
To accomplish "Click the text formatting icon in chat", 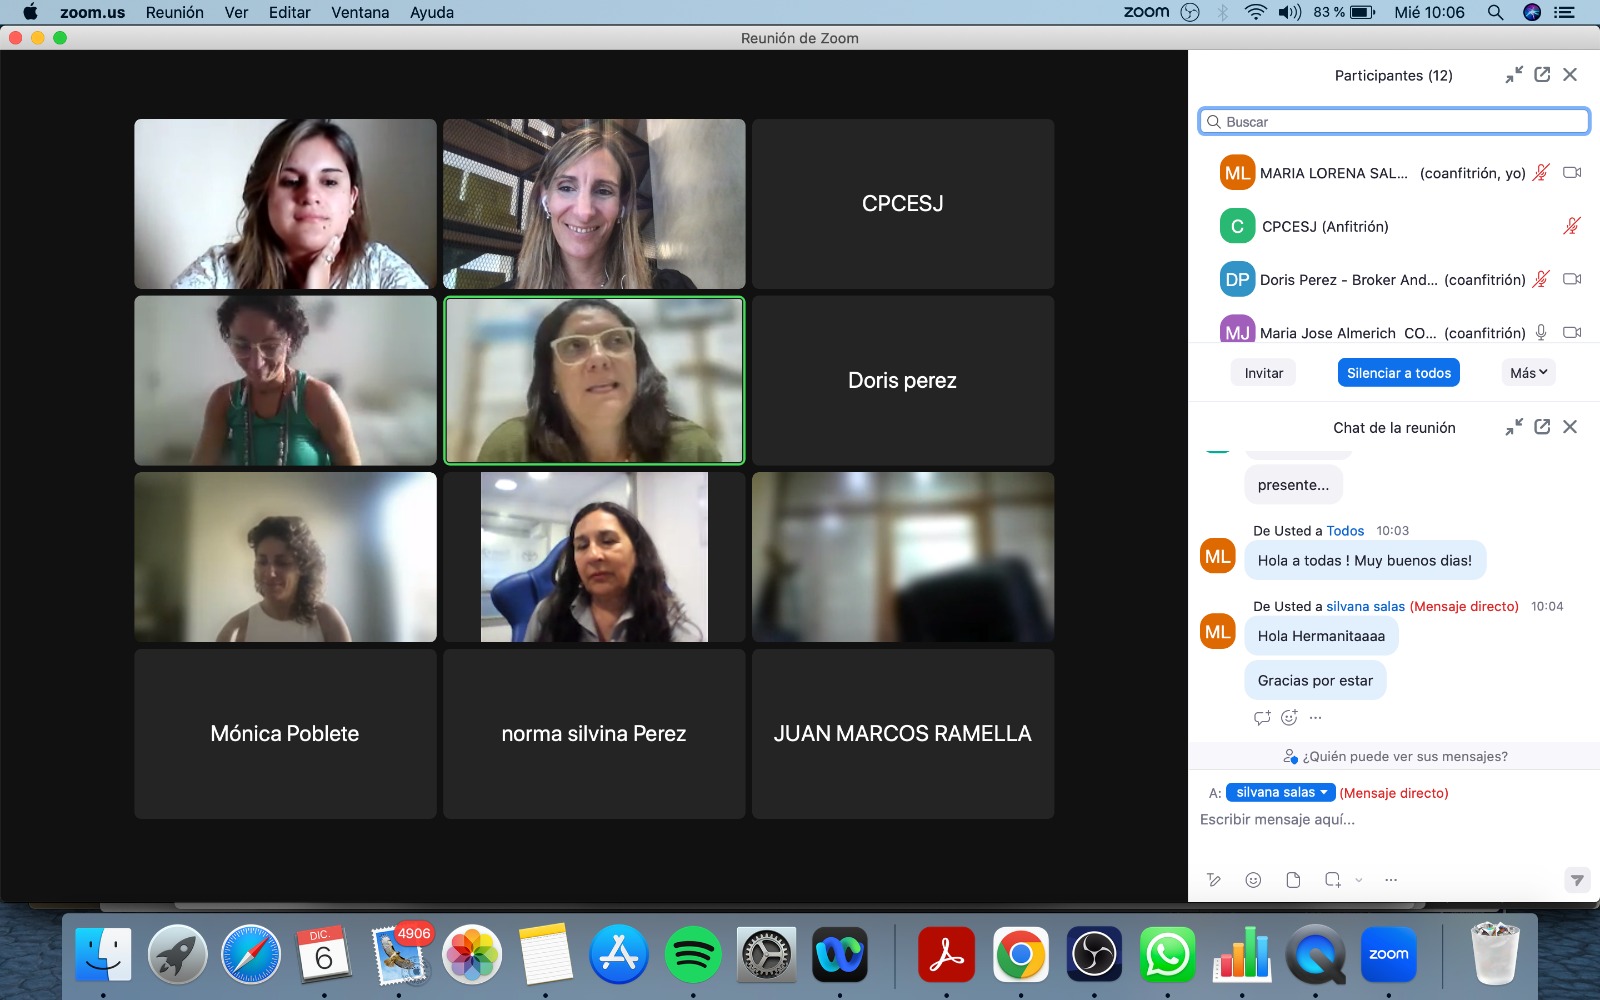I will (x=1214, y=880).
